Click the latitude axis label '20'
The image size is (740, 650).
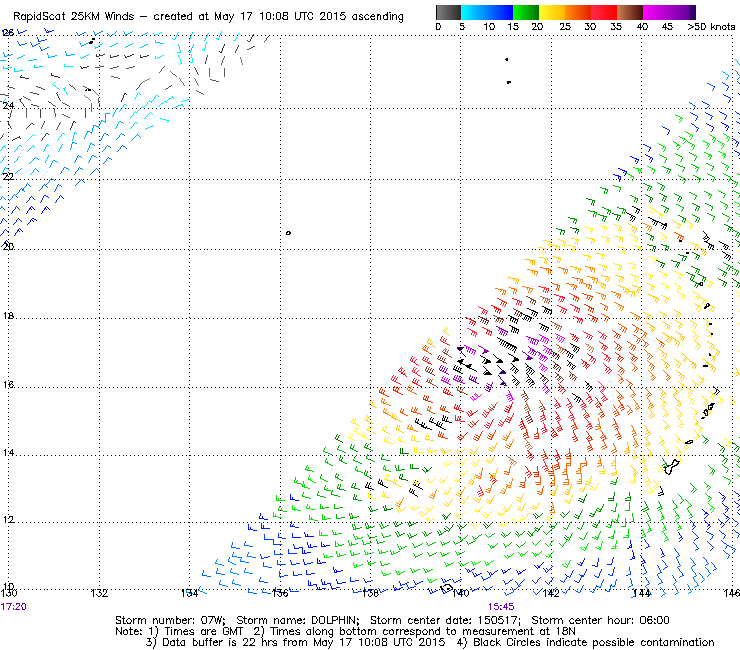coord(8,246)
